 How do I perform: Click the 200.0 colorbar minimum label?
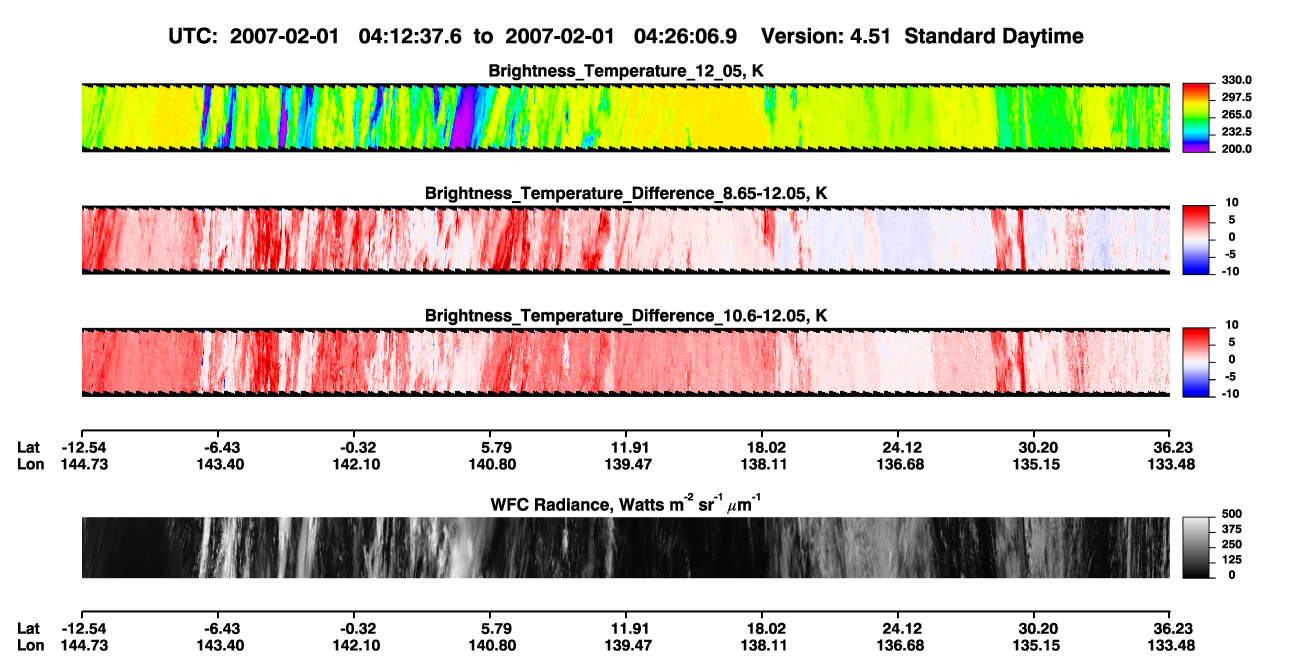click(x=1237, y=148)
